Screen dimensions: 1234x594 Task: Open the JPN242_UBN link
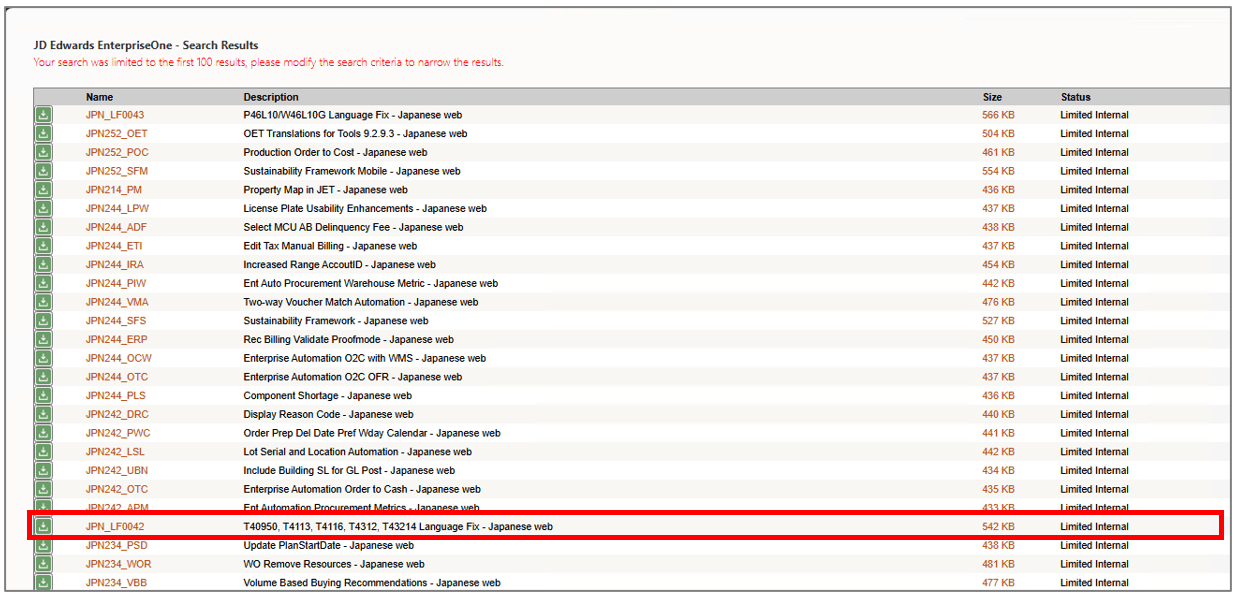click(118, 470)
